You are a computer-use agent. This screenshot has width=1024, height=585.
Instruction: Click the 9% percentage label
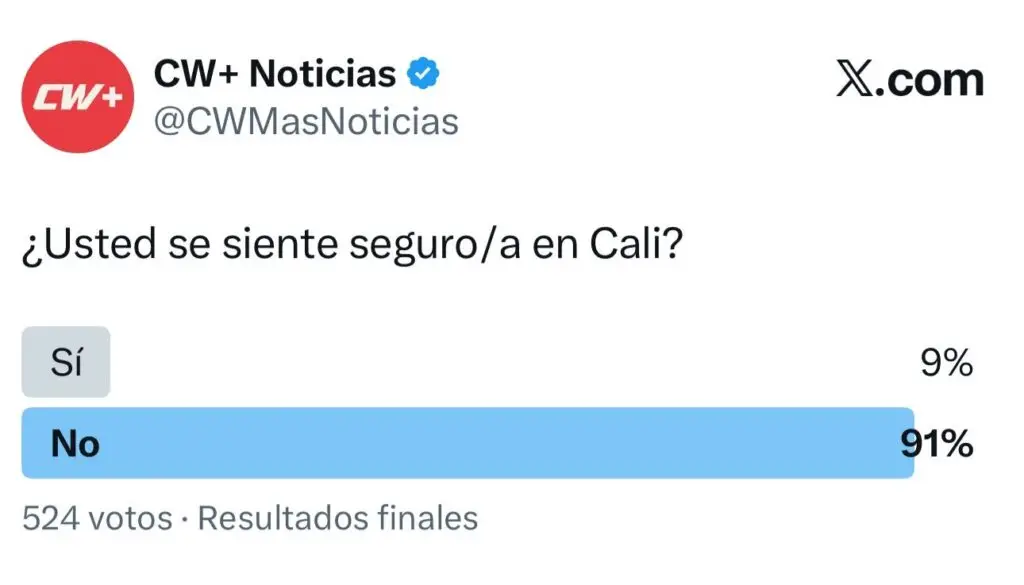pyautogui.click(x=946, y=363)
